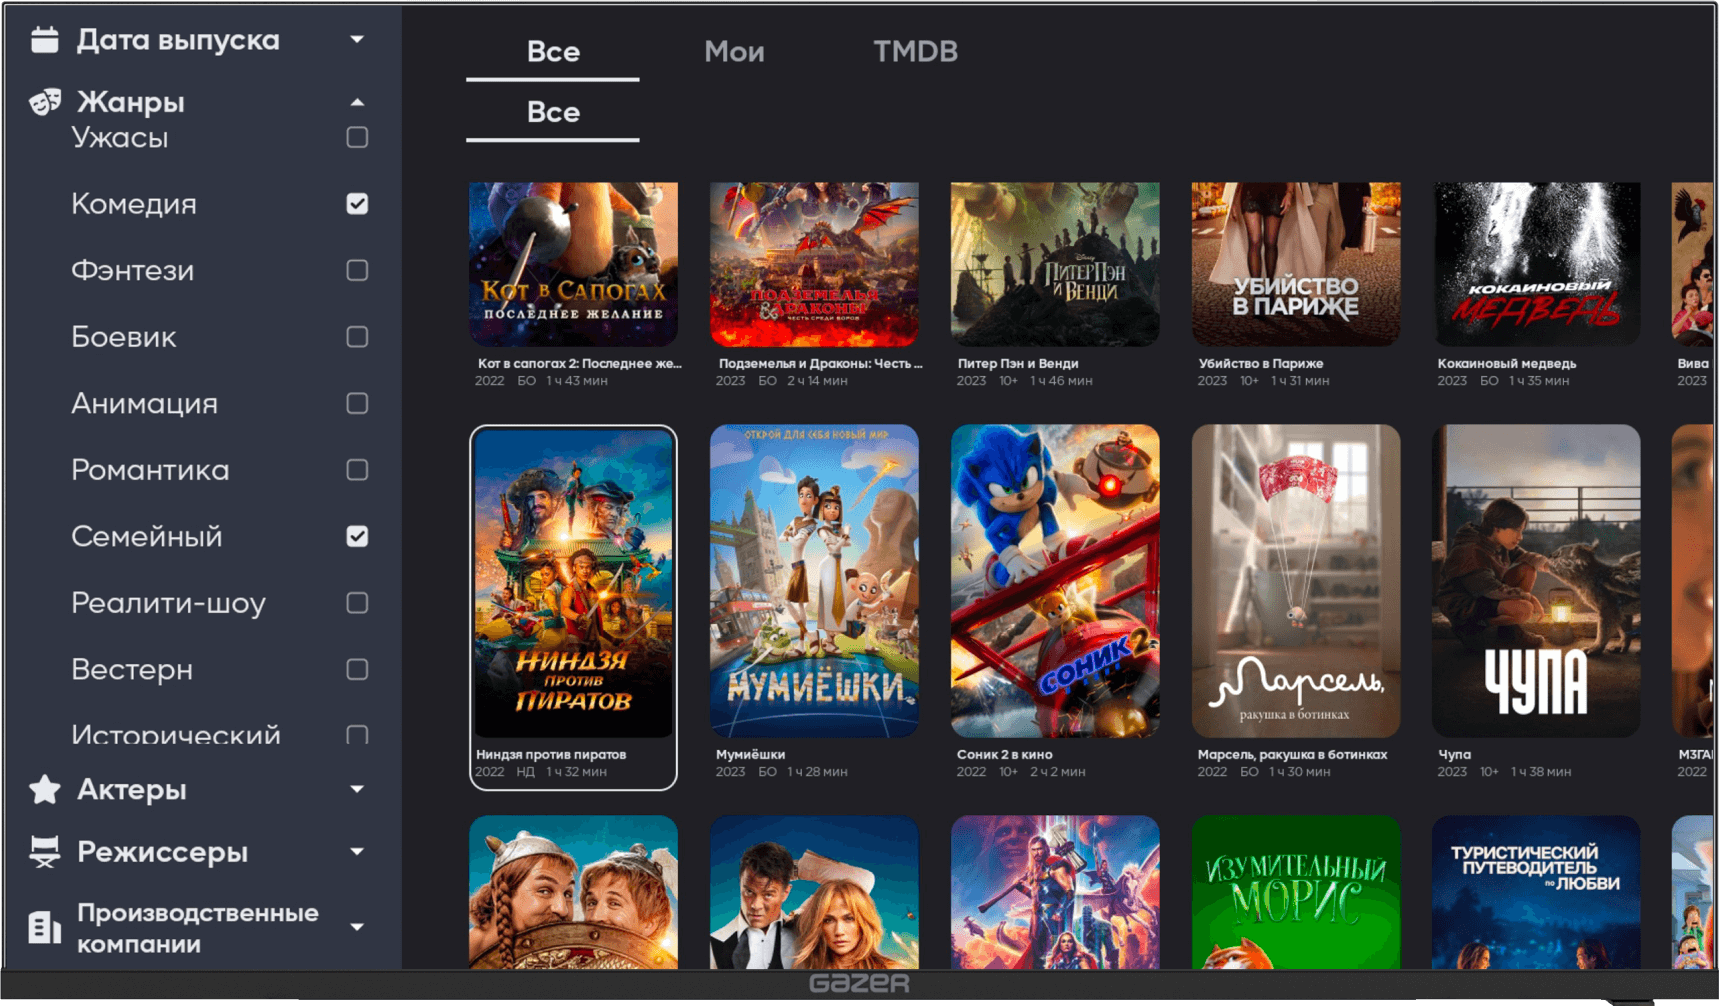
Task: Open the Thor superhero movie poster
Action: point(1055,892)
